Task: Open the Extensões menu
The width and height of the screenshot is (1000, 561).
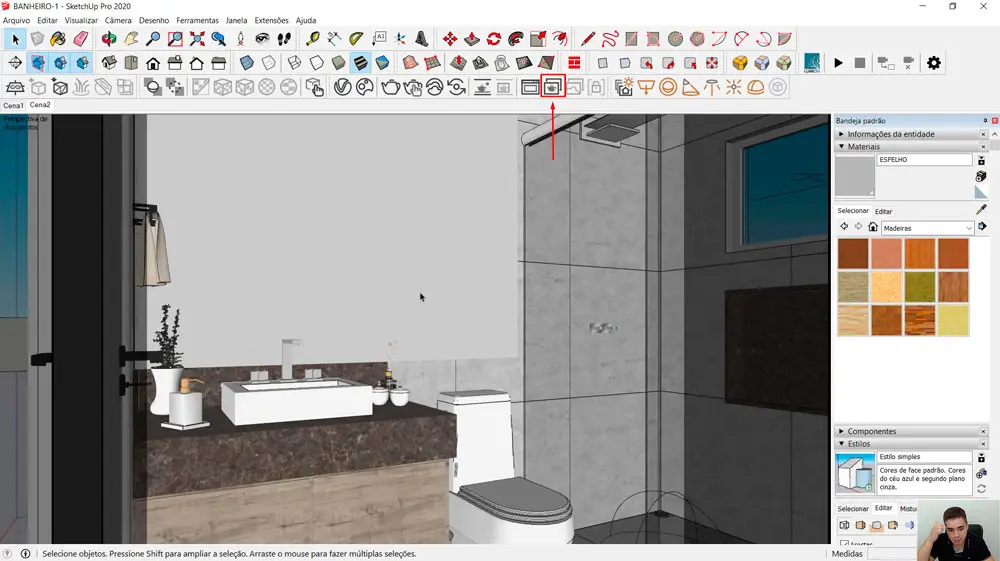Action: click(271, 20)
